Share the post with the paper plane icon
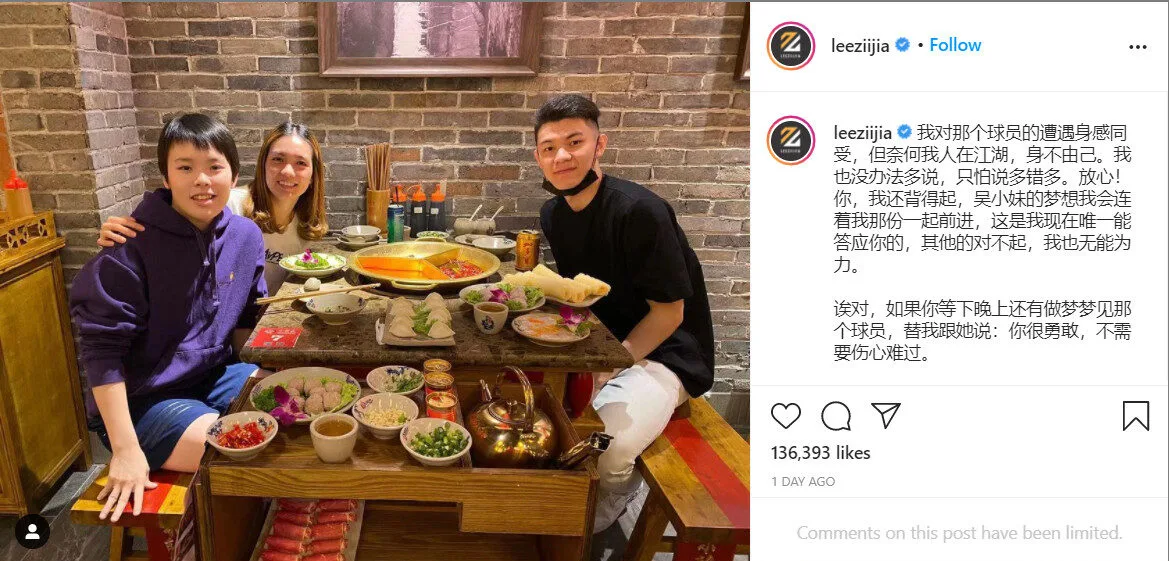The height and width of the screenshot is (561, 1169). pyautogui.click(x=886, y=415)
